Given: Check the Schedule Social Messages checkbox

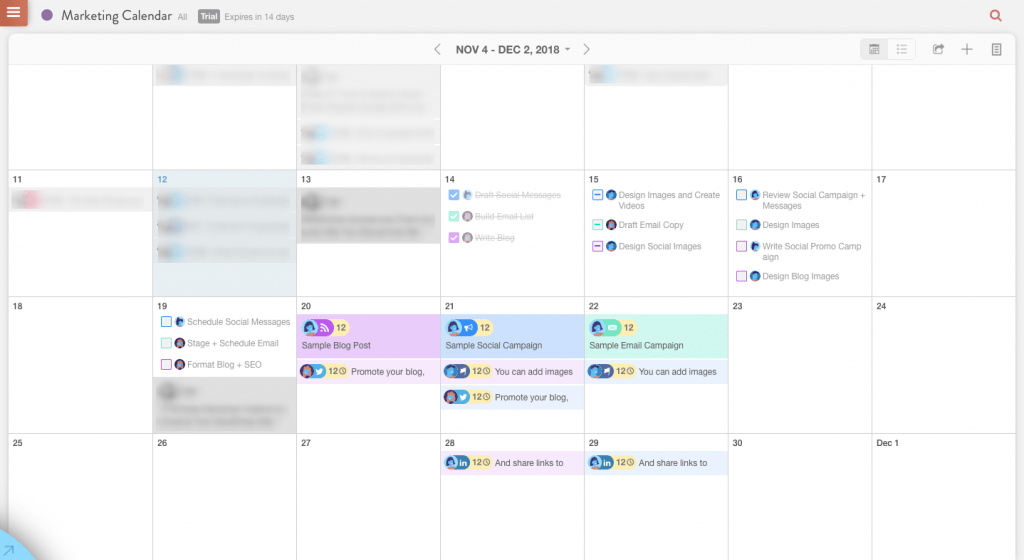Looking at the screenshot, I should [x=166, y=322].
